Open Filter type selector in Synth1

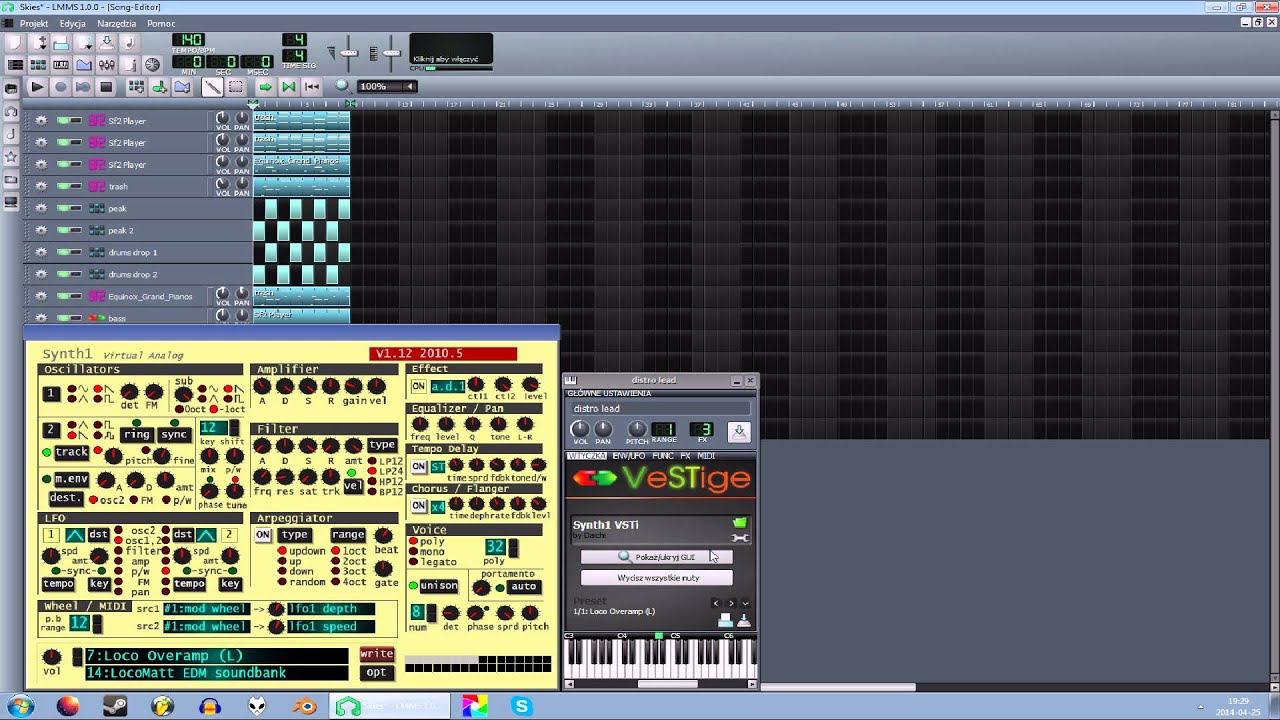pos(382,445)
